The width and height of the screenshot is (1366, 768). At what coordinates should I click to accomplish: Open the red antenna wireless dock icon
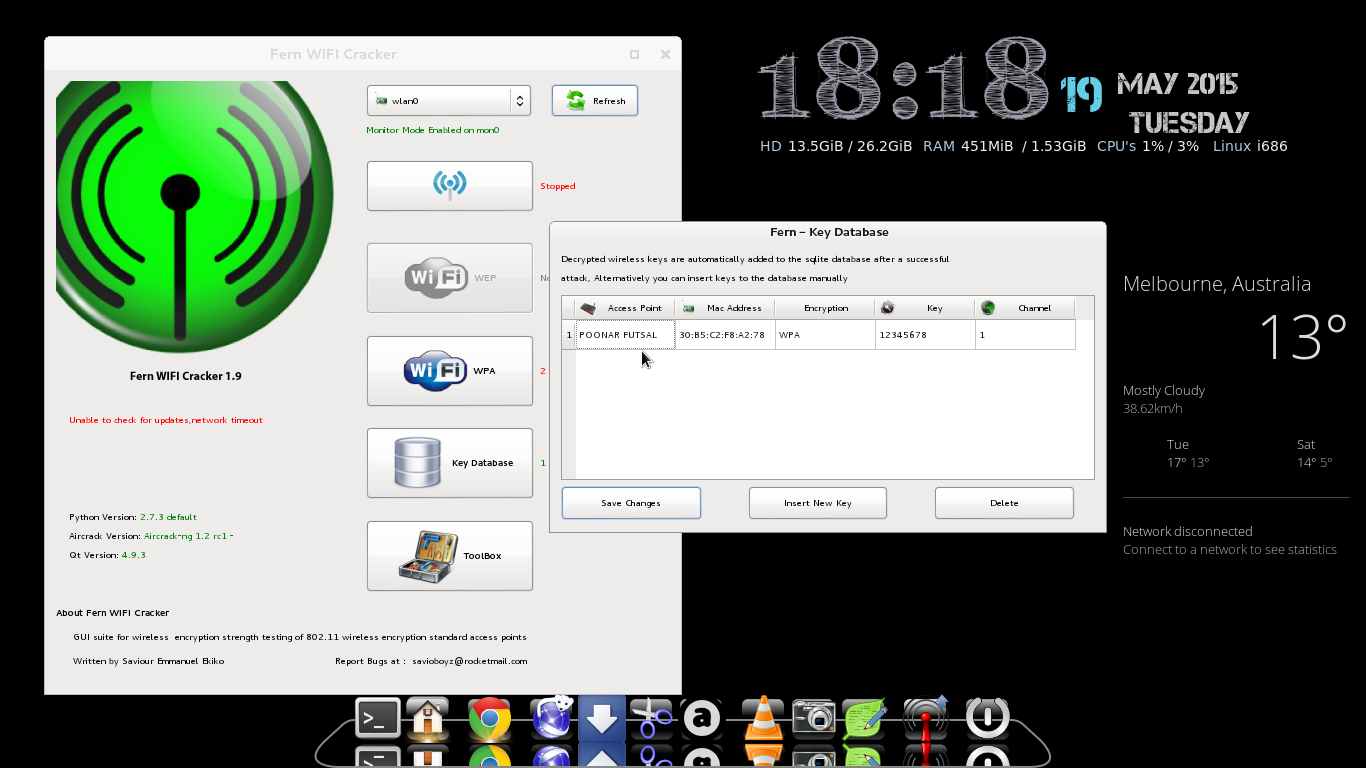[926, 717]
